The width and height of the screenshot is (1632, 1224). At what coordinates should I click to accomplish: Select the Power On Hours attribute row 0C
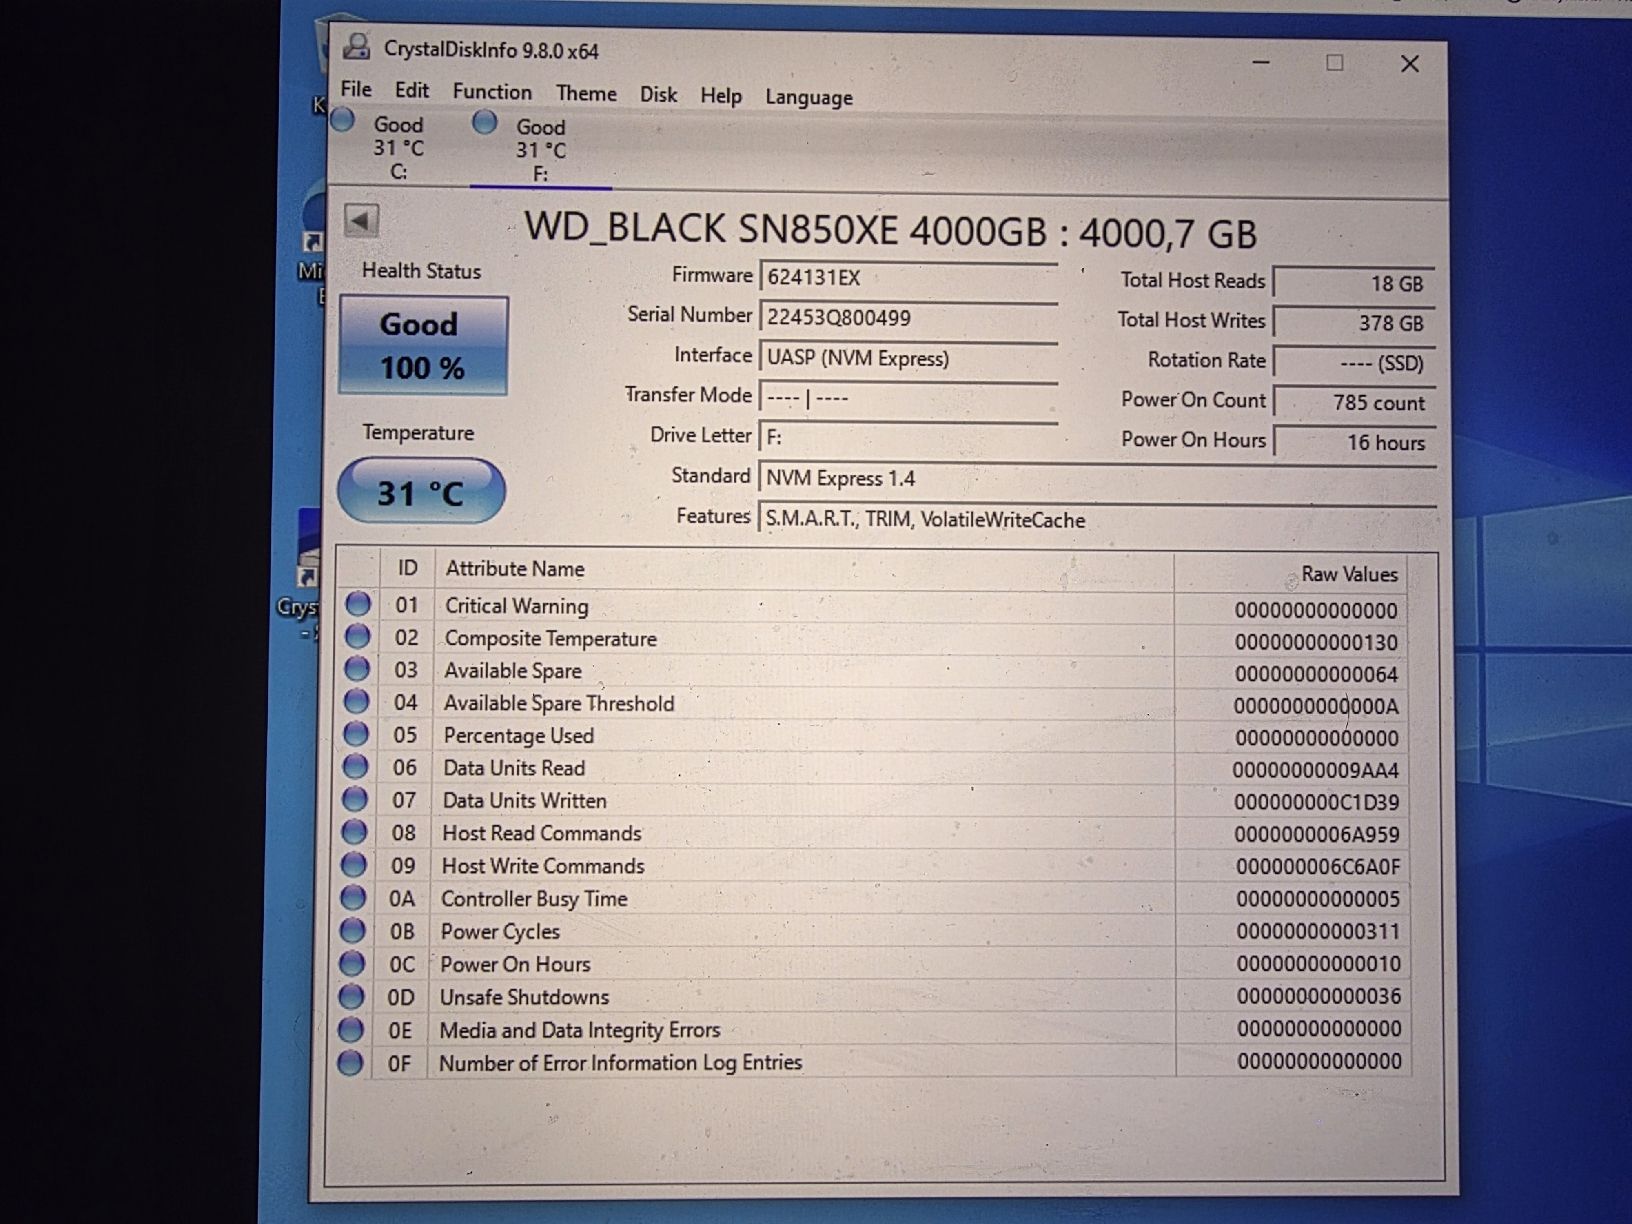(x=873, y=964)
